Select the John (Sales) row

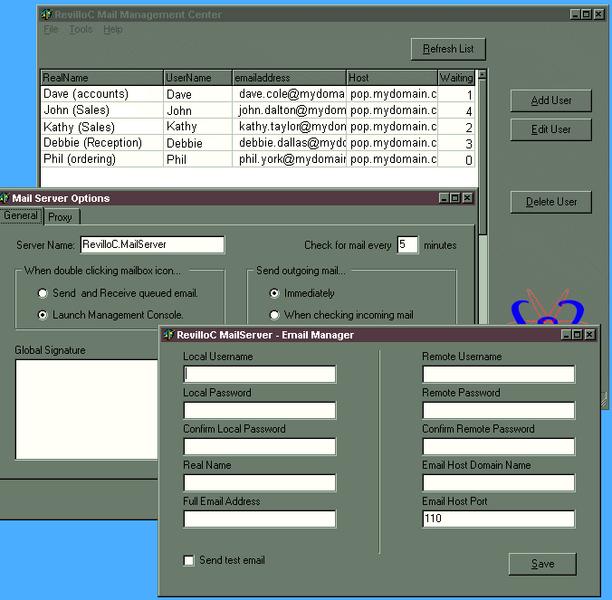258,110
